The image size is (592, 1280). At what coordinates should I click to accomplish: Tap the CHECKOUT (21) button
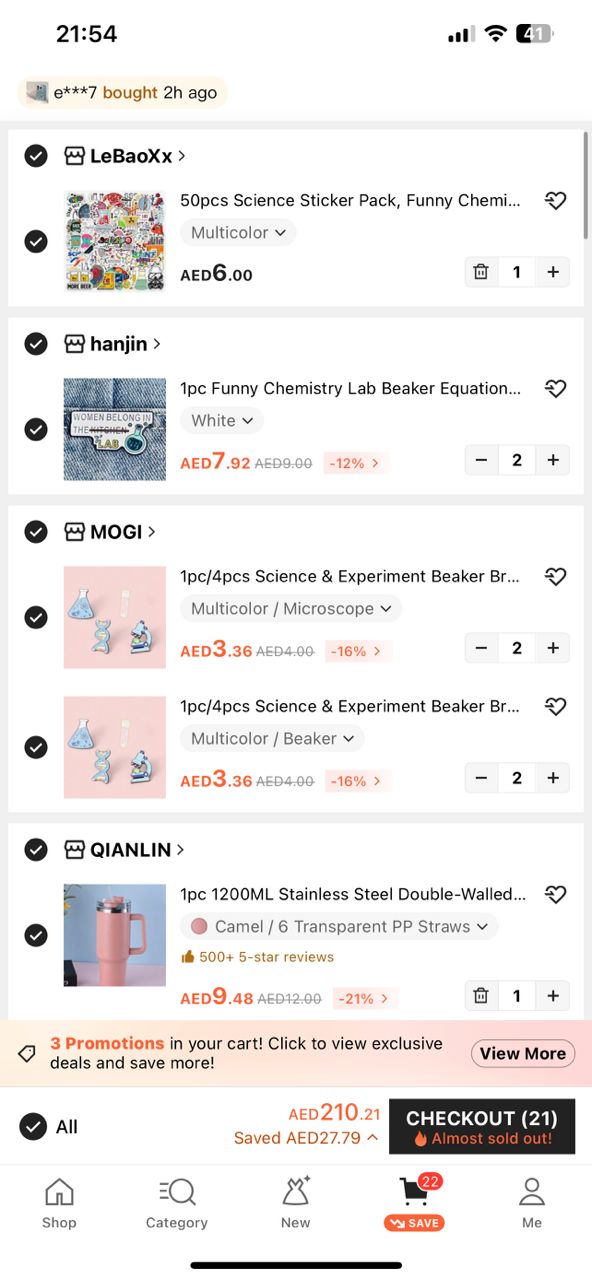pyautogui.click(x=482, y=1127)
